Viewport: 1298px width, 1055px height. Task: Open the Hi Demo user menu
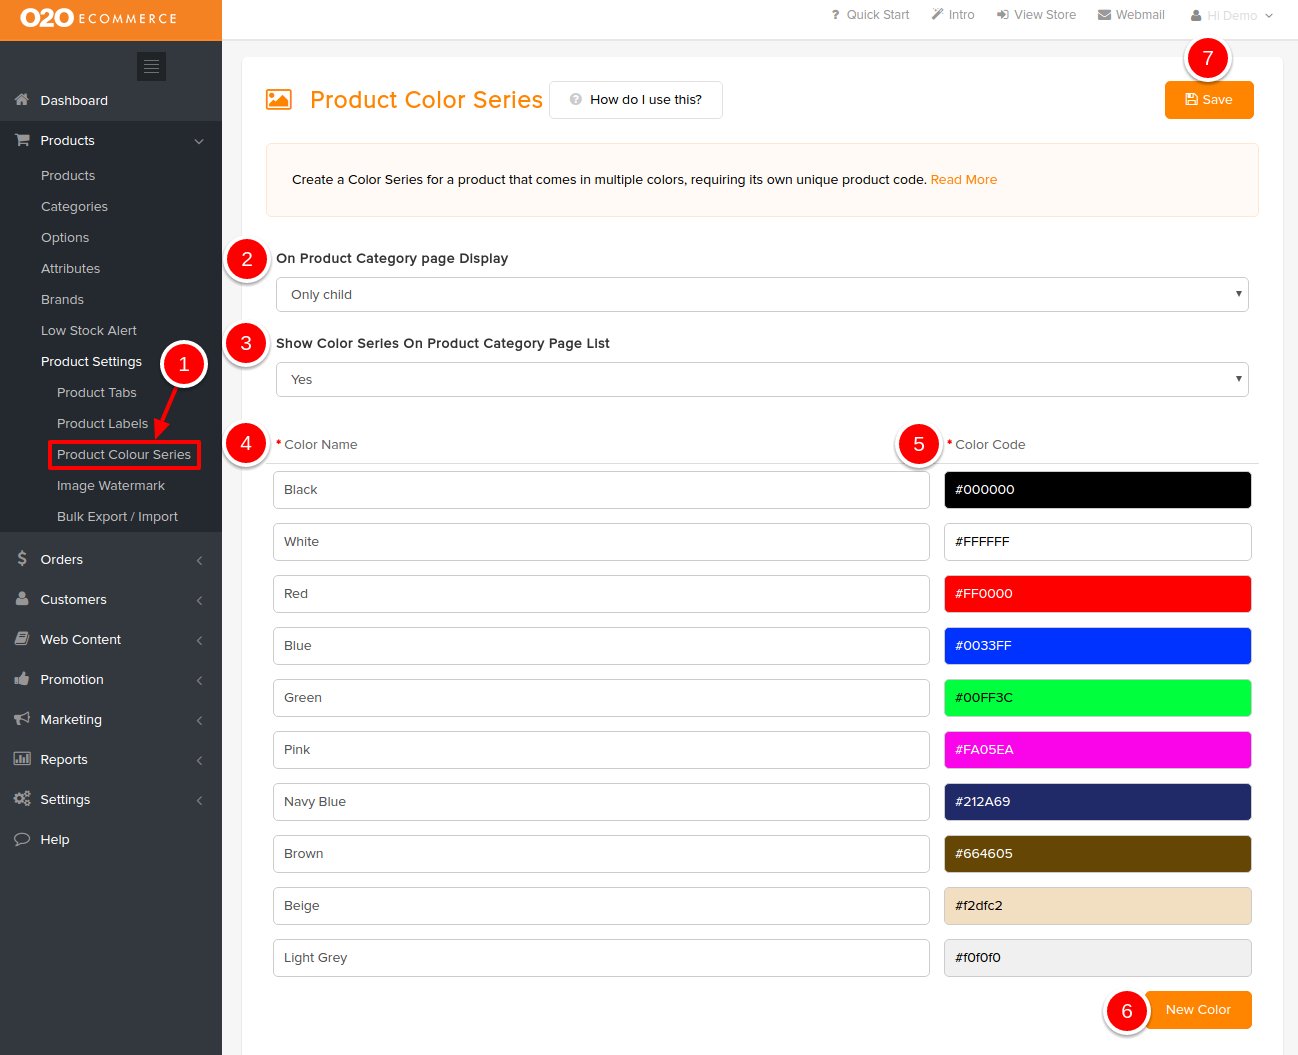coord(1232,15)
